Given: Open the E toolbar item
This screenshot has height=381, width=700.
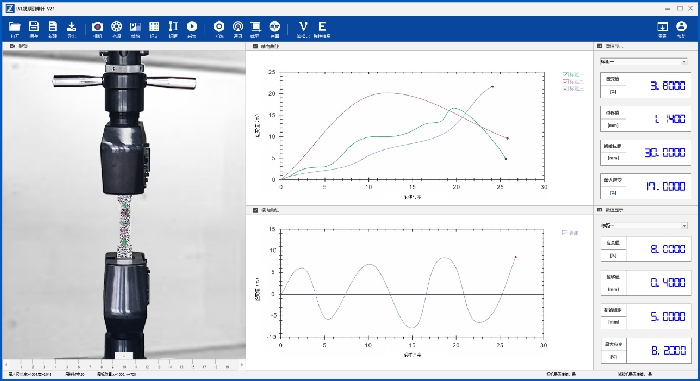Looking at the screenshot, I should click(322, 29).
